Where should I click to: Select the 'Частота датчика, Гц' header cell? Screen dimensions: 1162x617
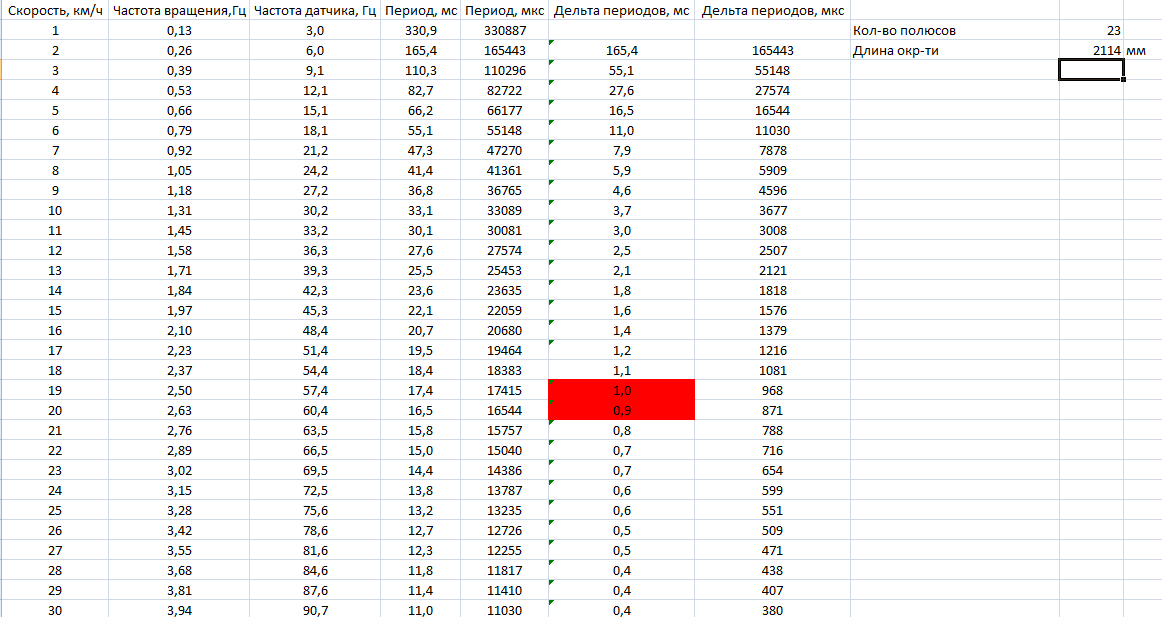315,11
